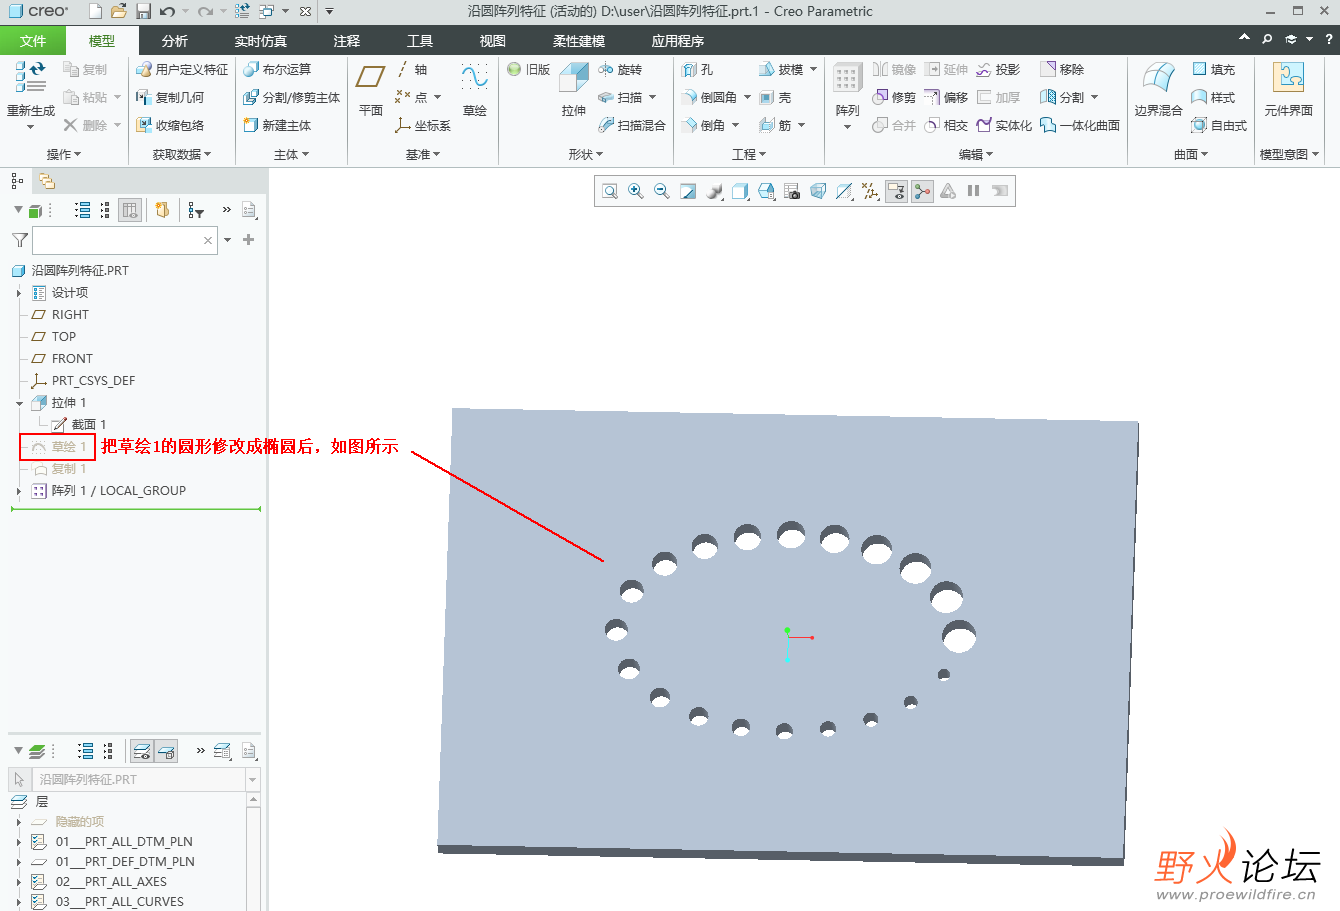Click the 重新生成 (Regenerate) icon
The width and height of the screenshot is (1340, 911).
(x=31, y=77)
